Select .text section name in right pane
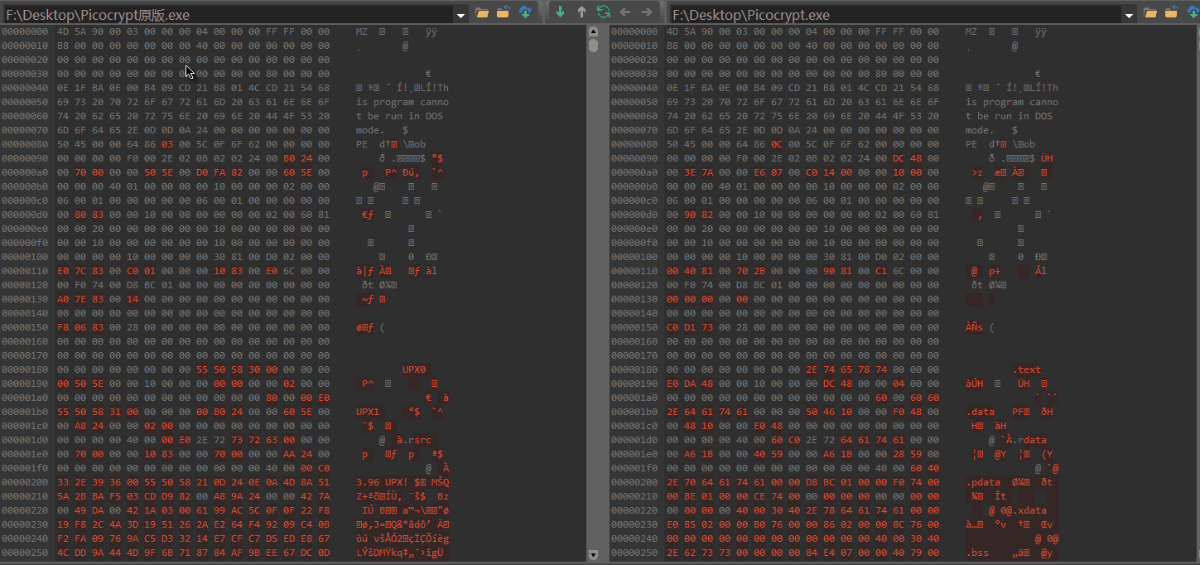 1026,370
